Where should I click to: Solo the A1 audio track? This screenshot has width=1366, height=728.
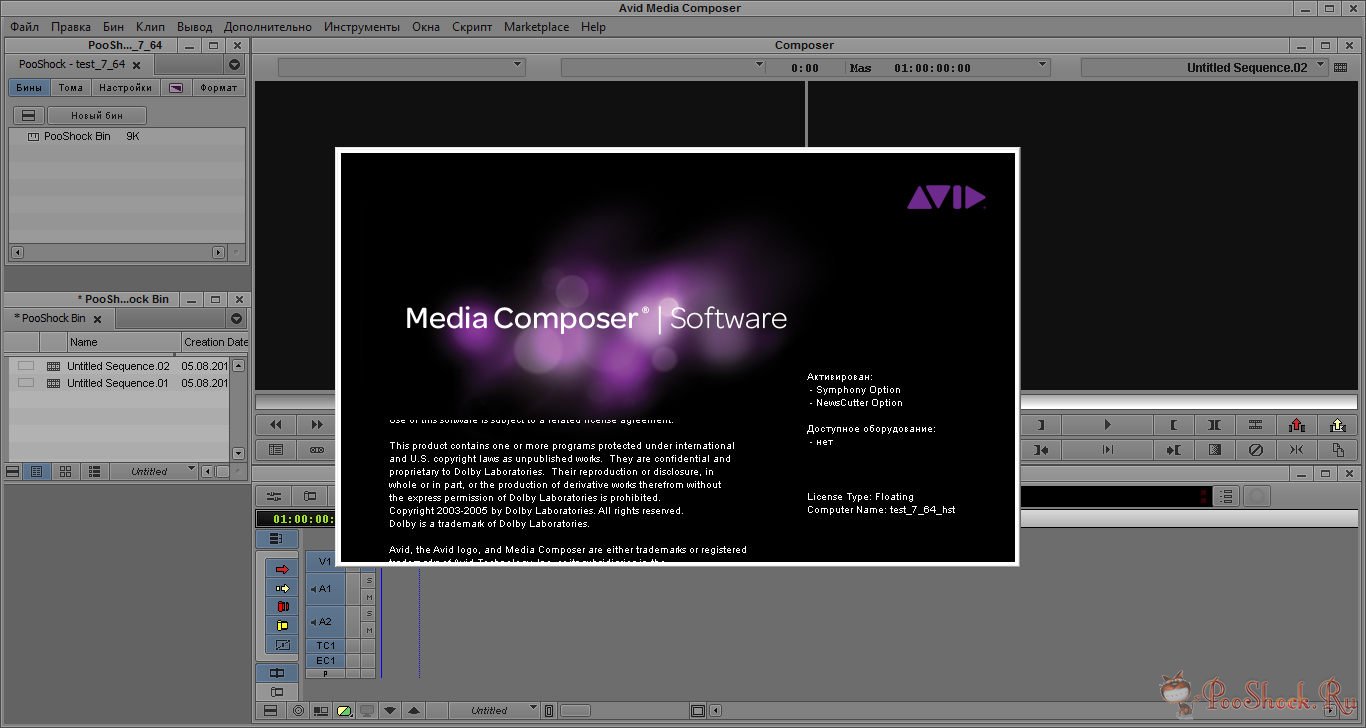point(369,580)
